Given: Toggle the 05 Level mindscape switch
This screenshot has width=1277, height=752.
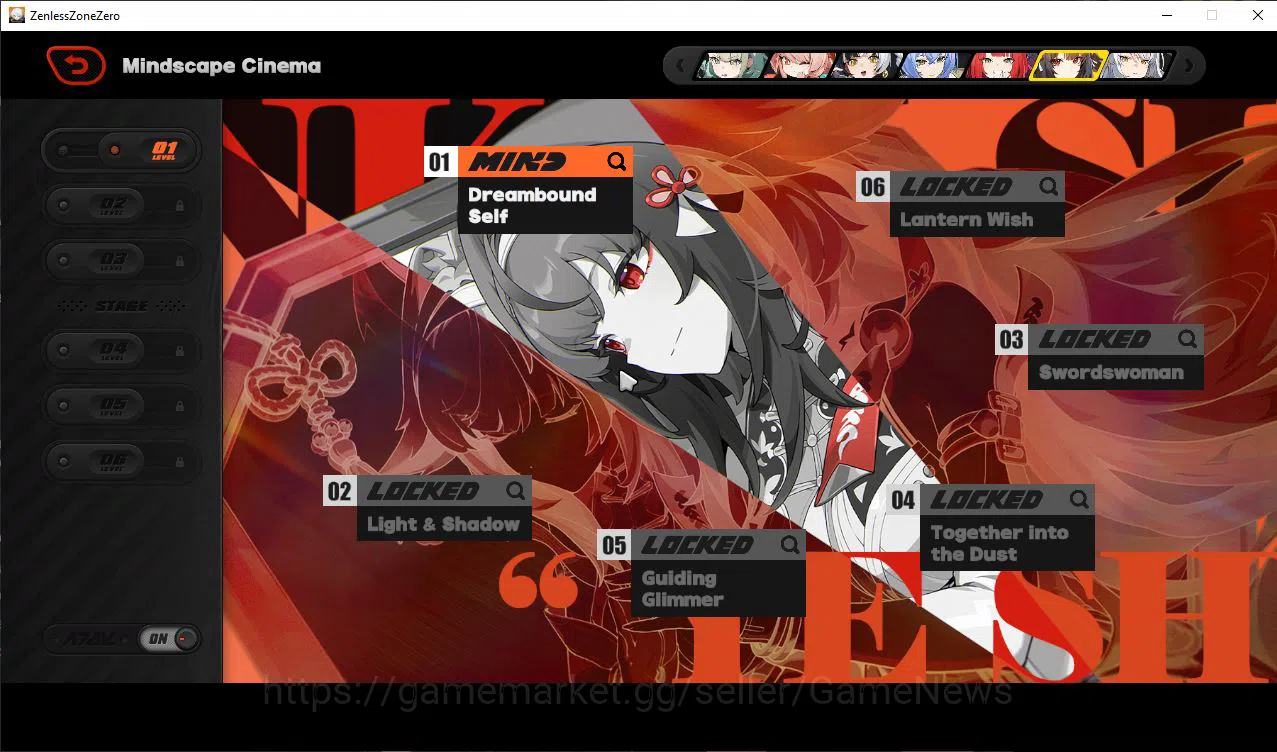Looking at the screenshot, I should tap(121, 407).
